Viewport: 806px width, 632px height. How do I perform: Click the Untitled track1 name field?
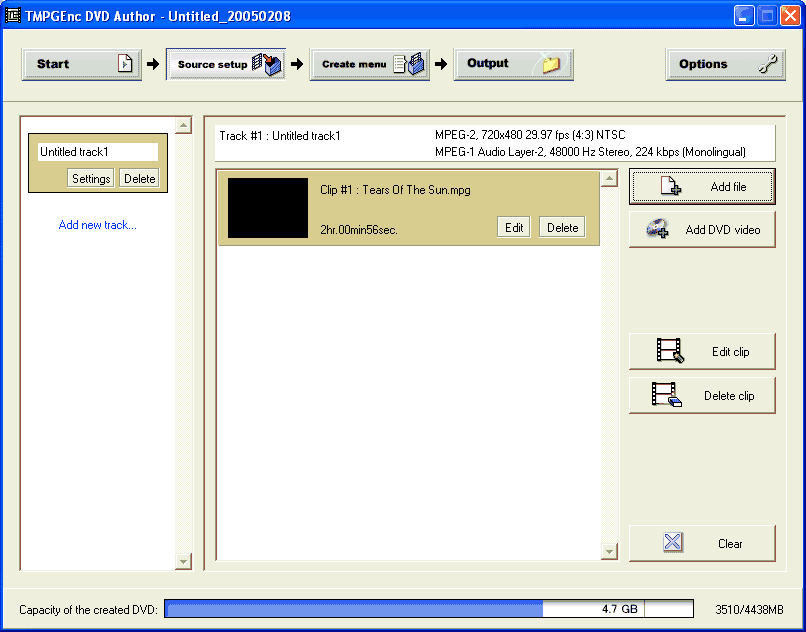(98, 152)
